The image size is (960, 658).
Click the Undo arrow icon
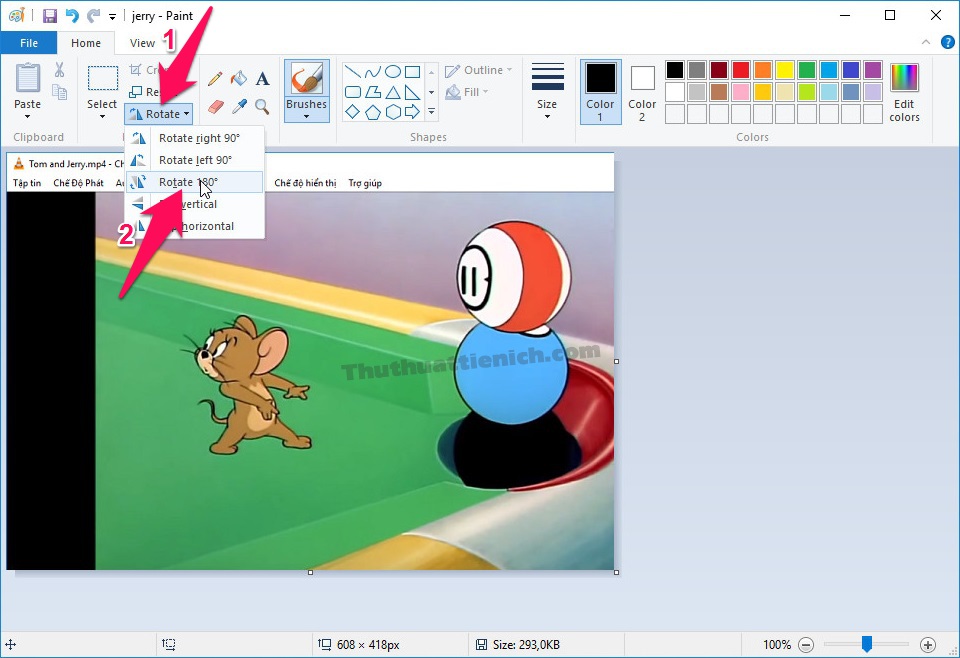pos(71,16)
